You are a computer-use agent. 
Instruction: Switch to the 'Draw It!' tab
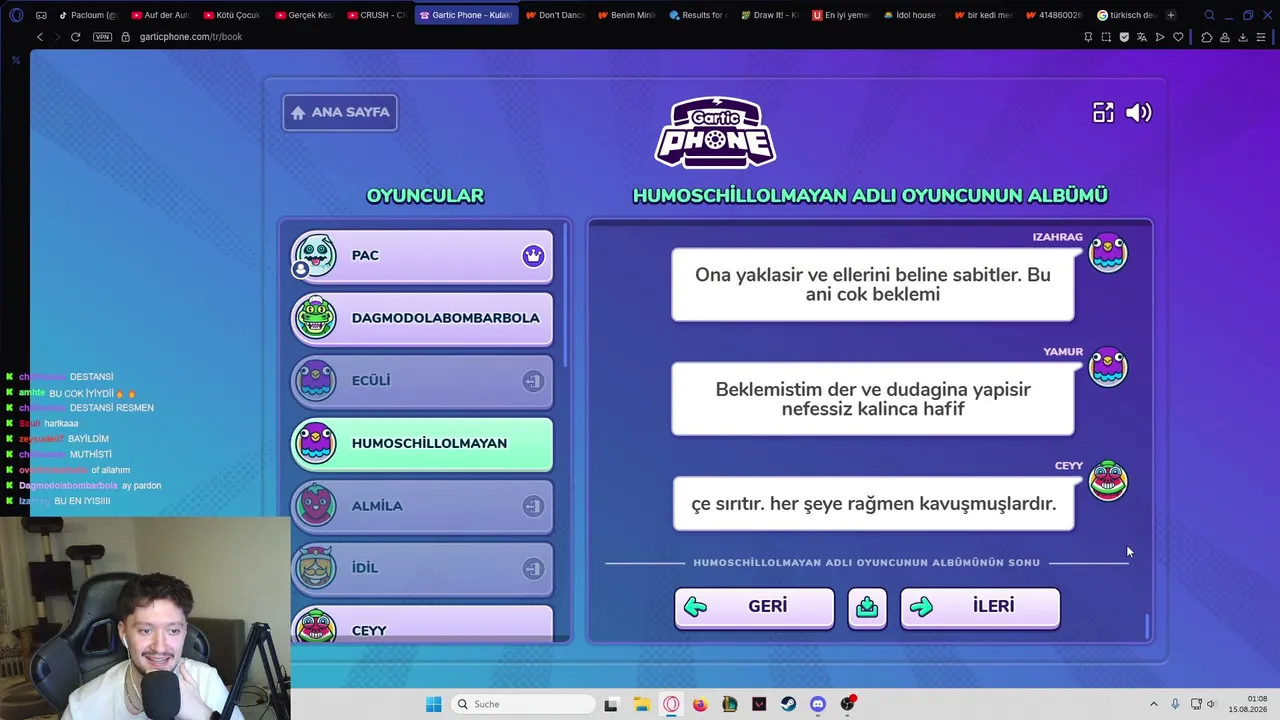[x=771, y=15]
